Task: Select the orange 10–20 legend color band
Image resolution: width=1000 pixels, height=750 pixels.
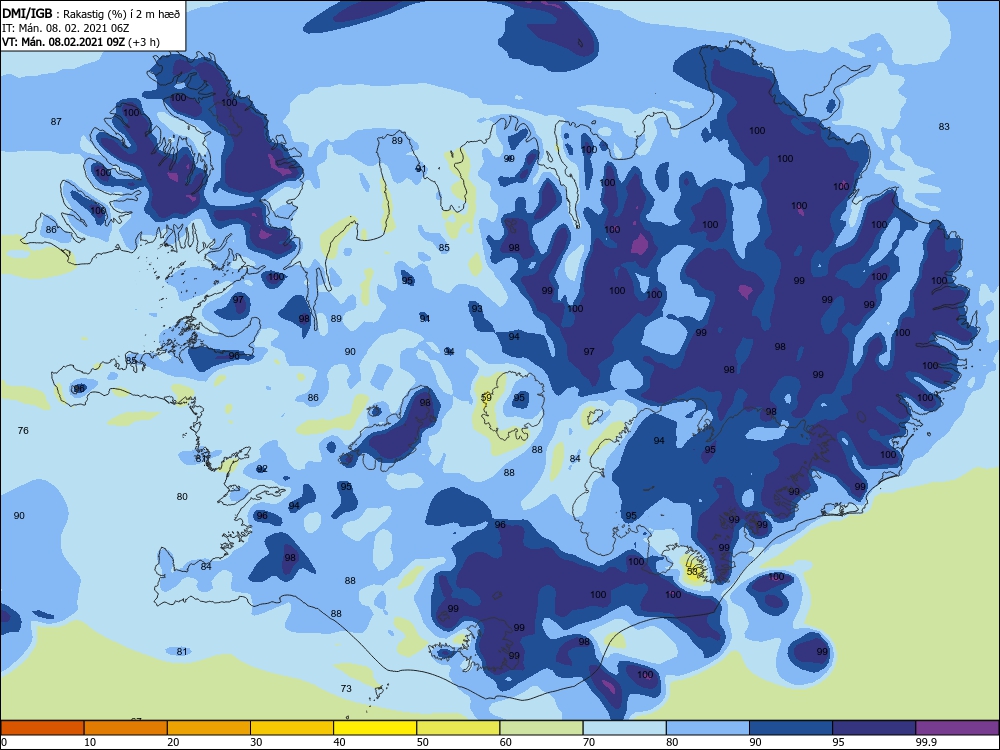Action: click(126, 728)
